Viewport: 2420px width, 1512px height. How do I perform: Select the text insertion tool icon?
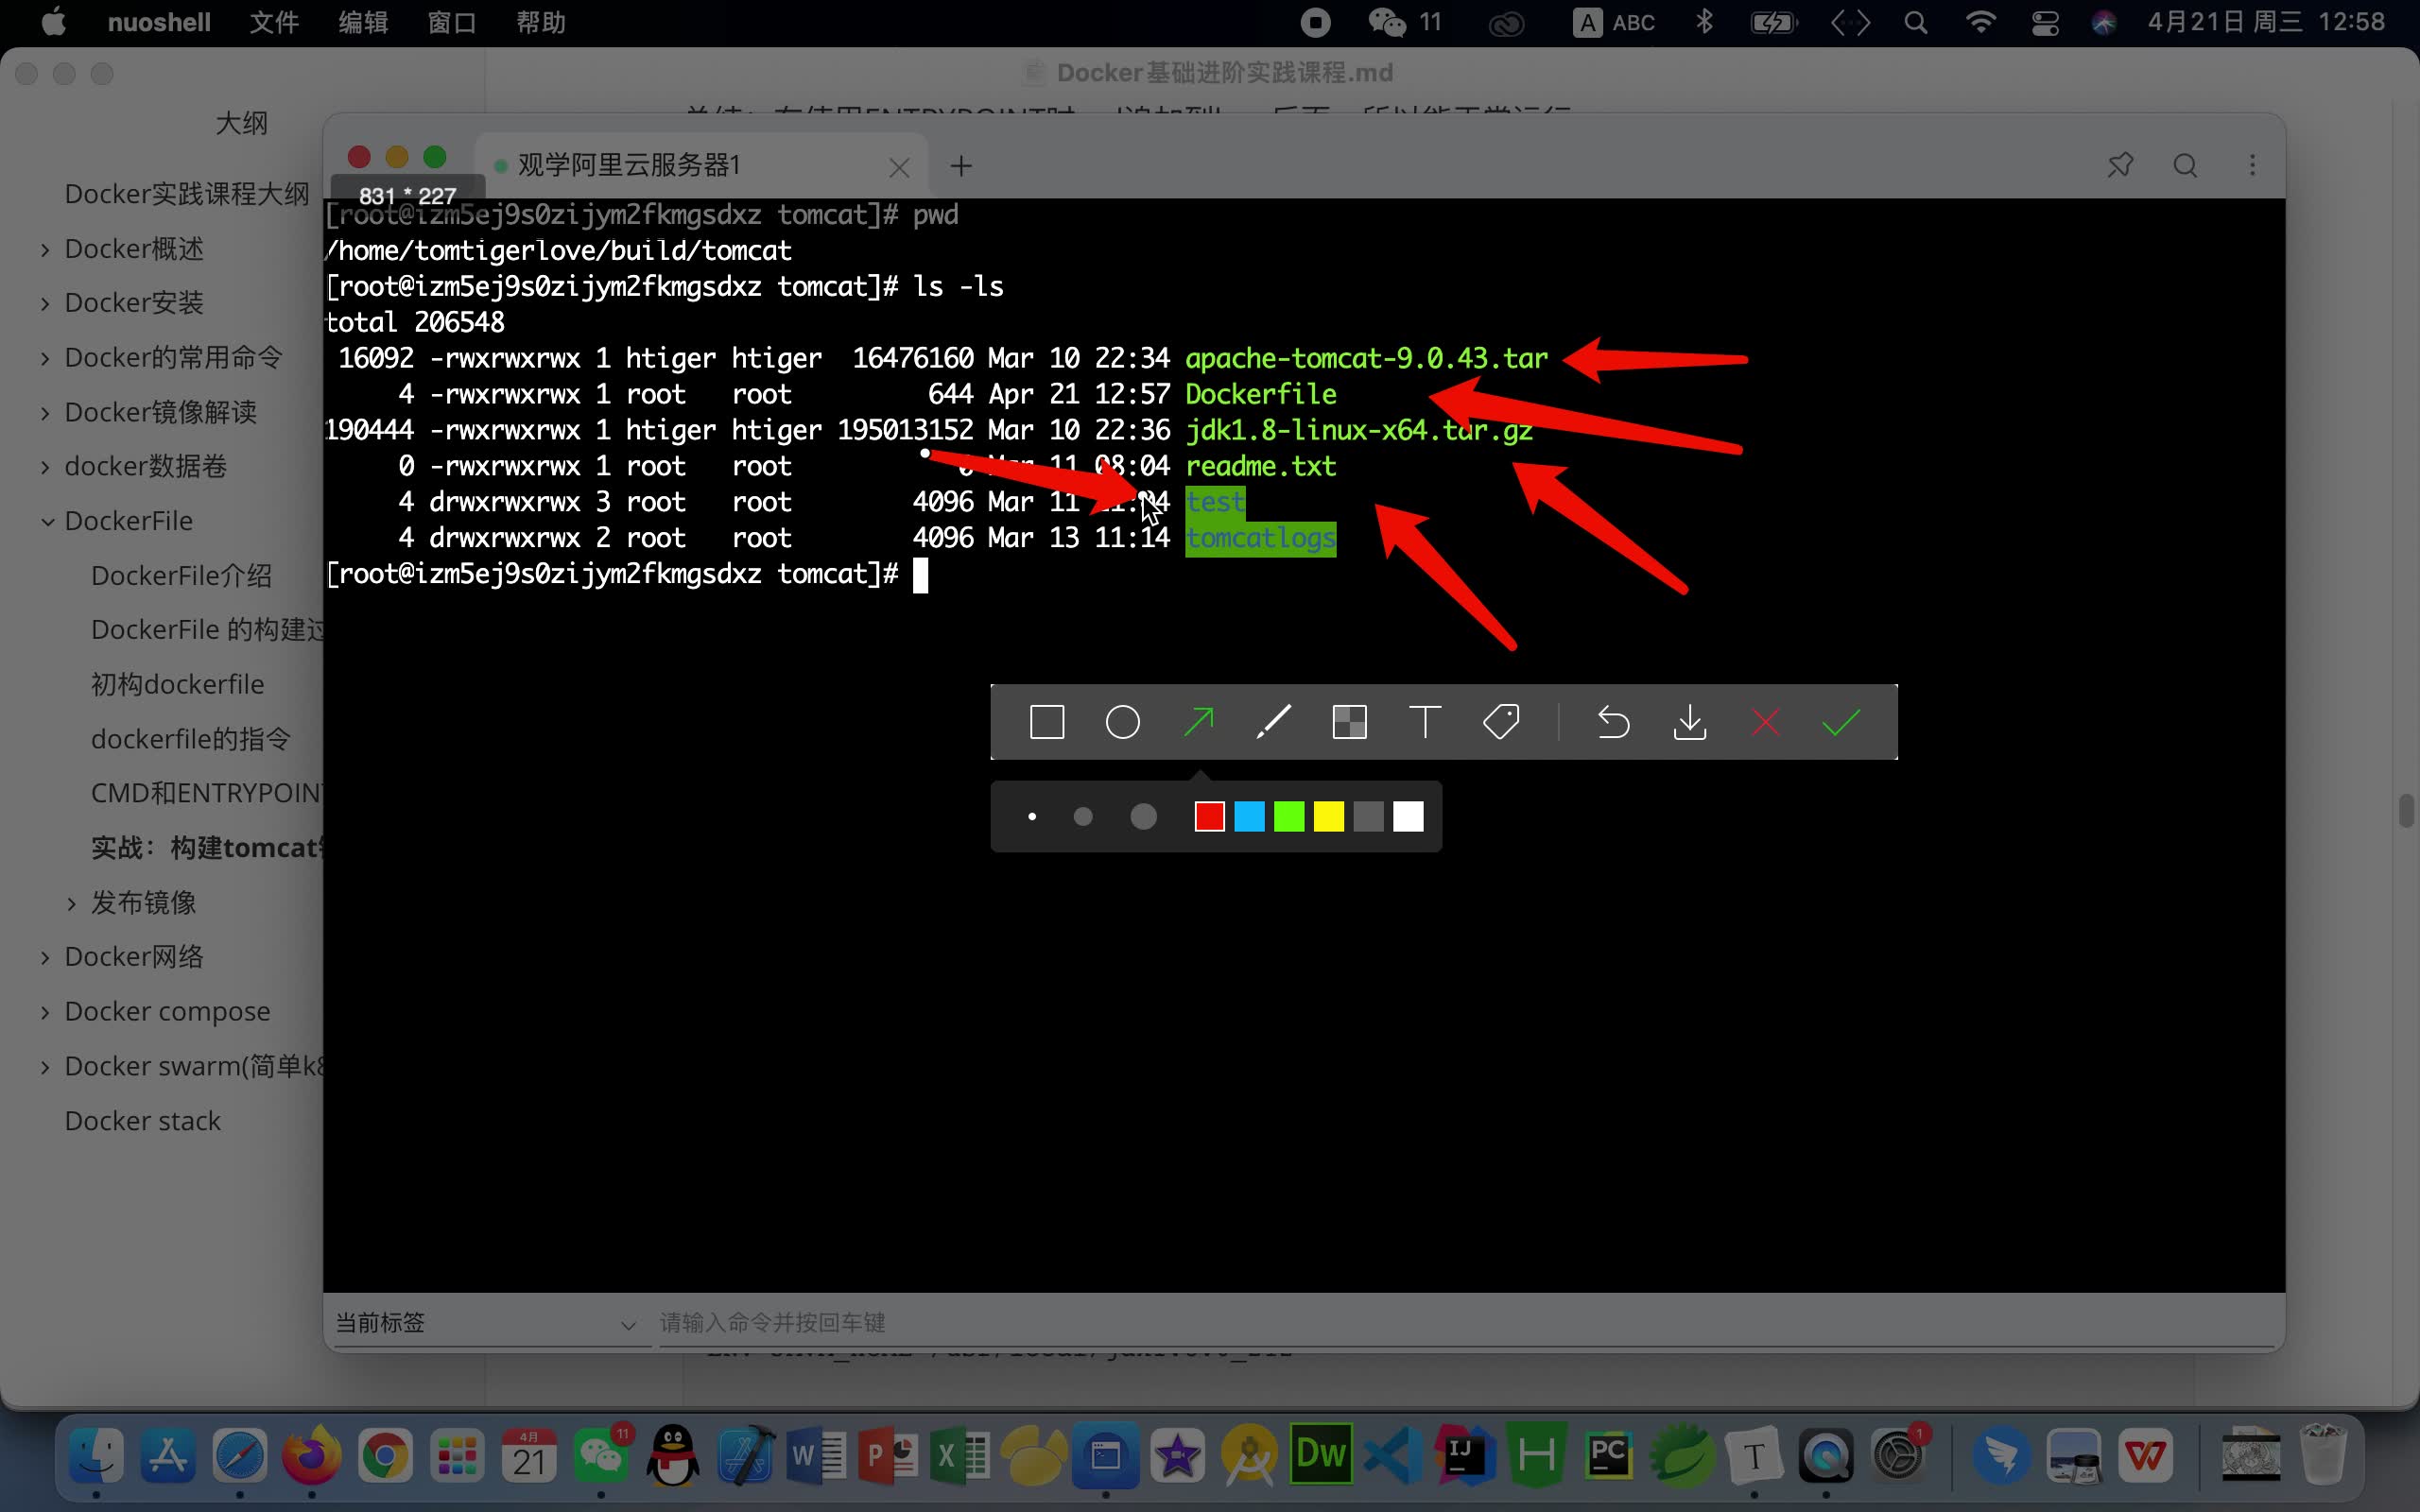[x=1424, y=721]
